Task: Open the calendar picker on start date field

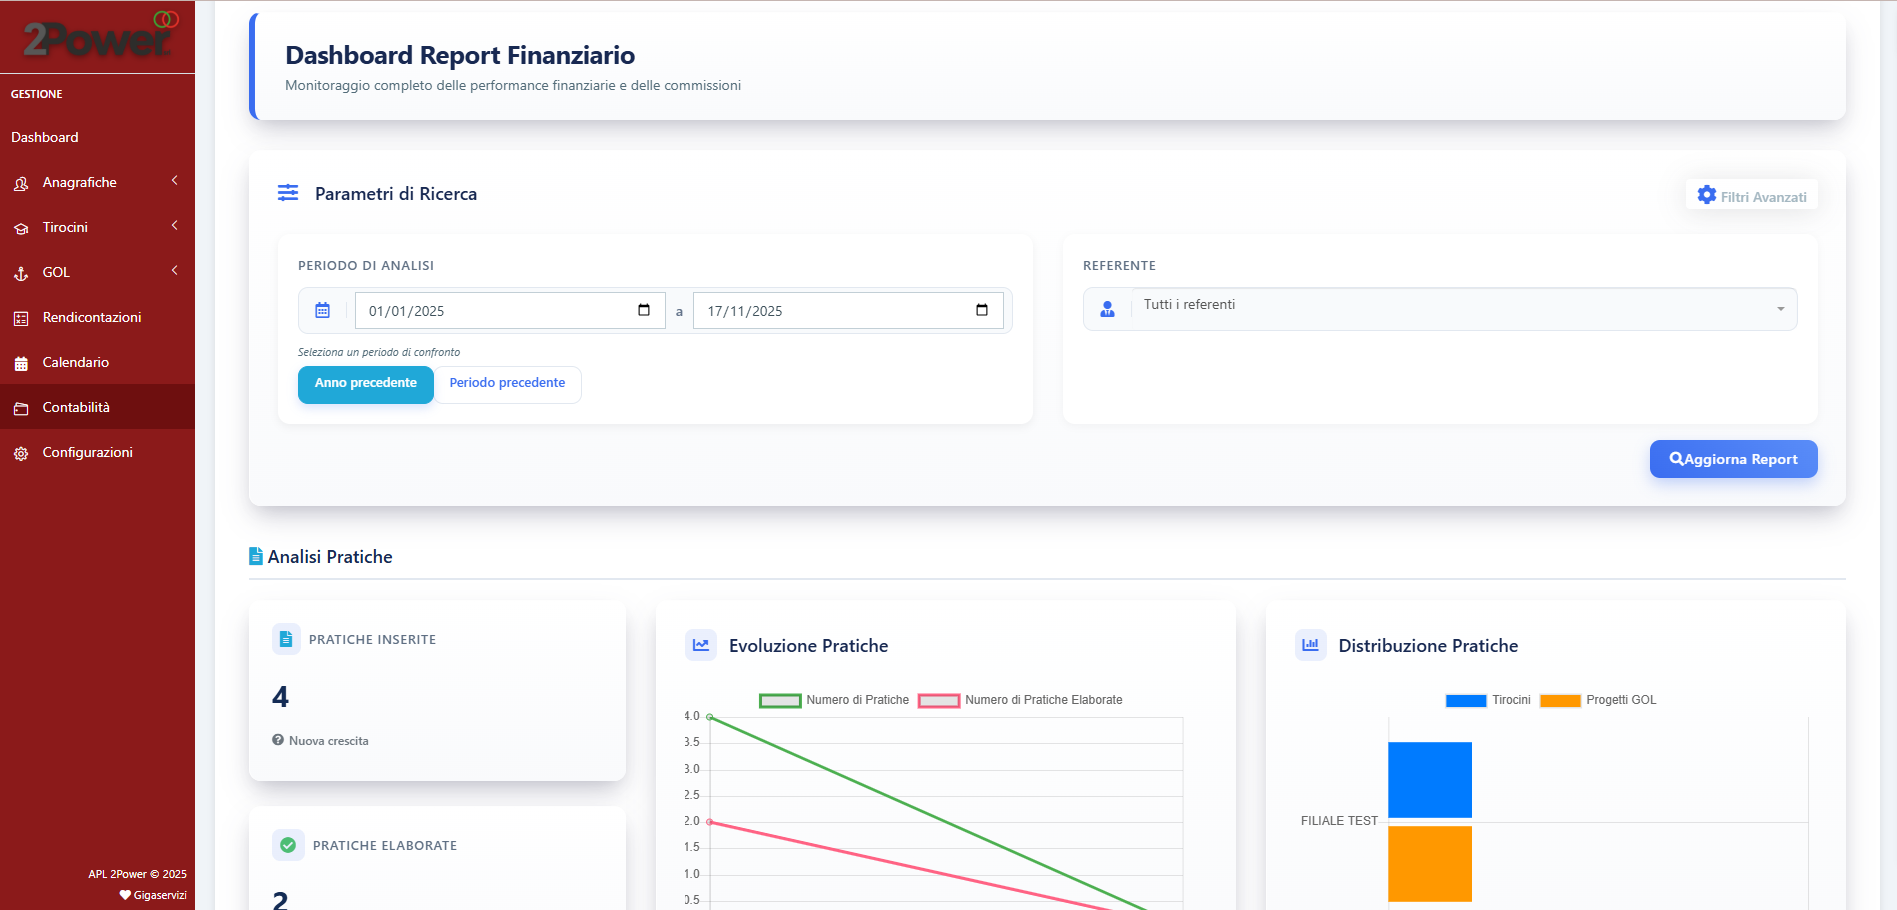Action: (x=644, y=310)
